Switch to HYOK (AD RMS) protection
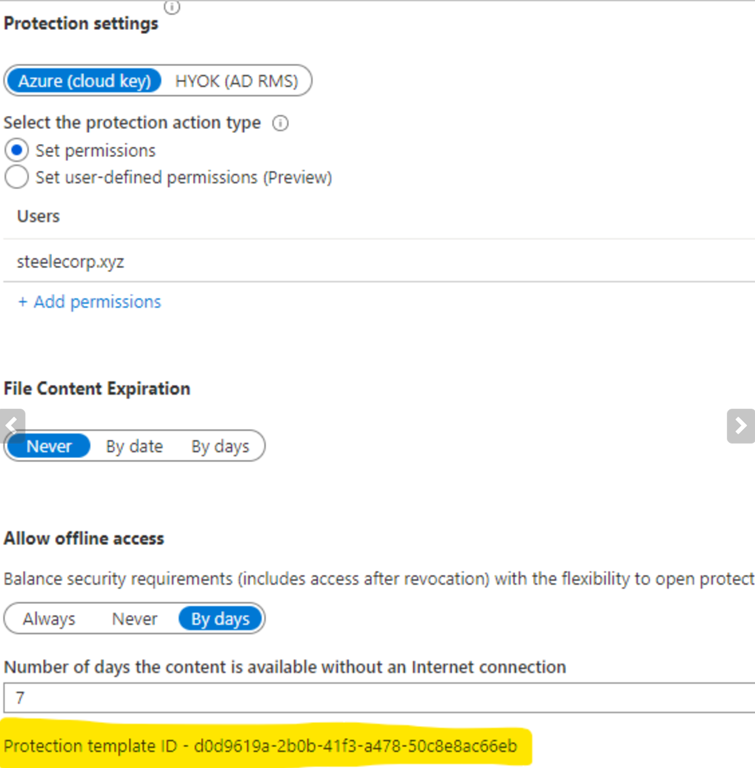755x768 pixels. pos(236,81)
